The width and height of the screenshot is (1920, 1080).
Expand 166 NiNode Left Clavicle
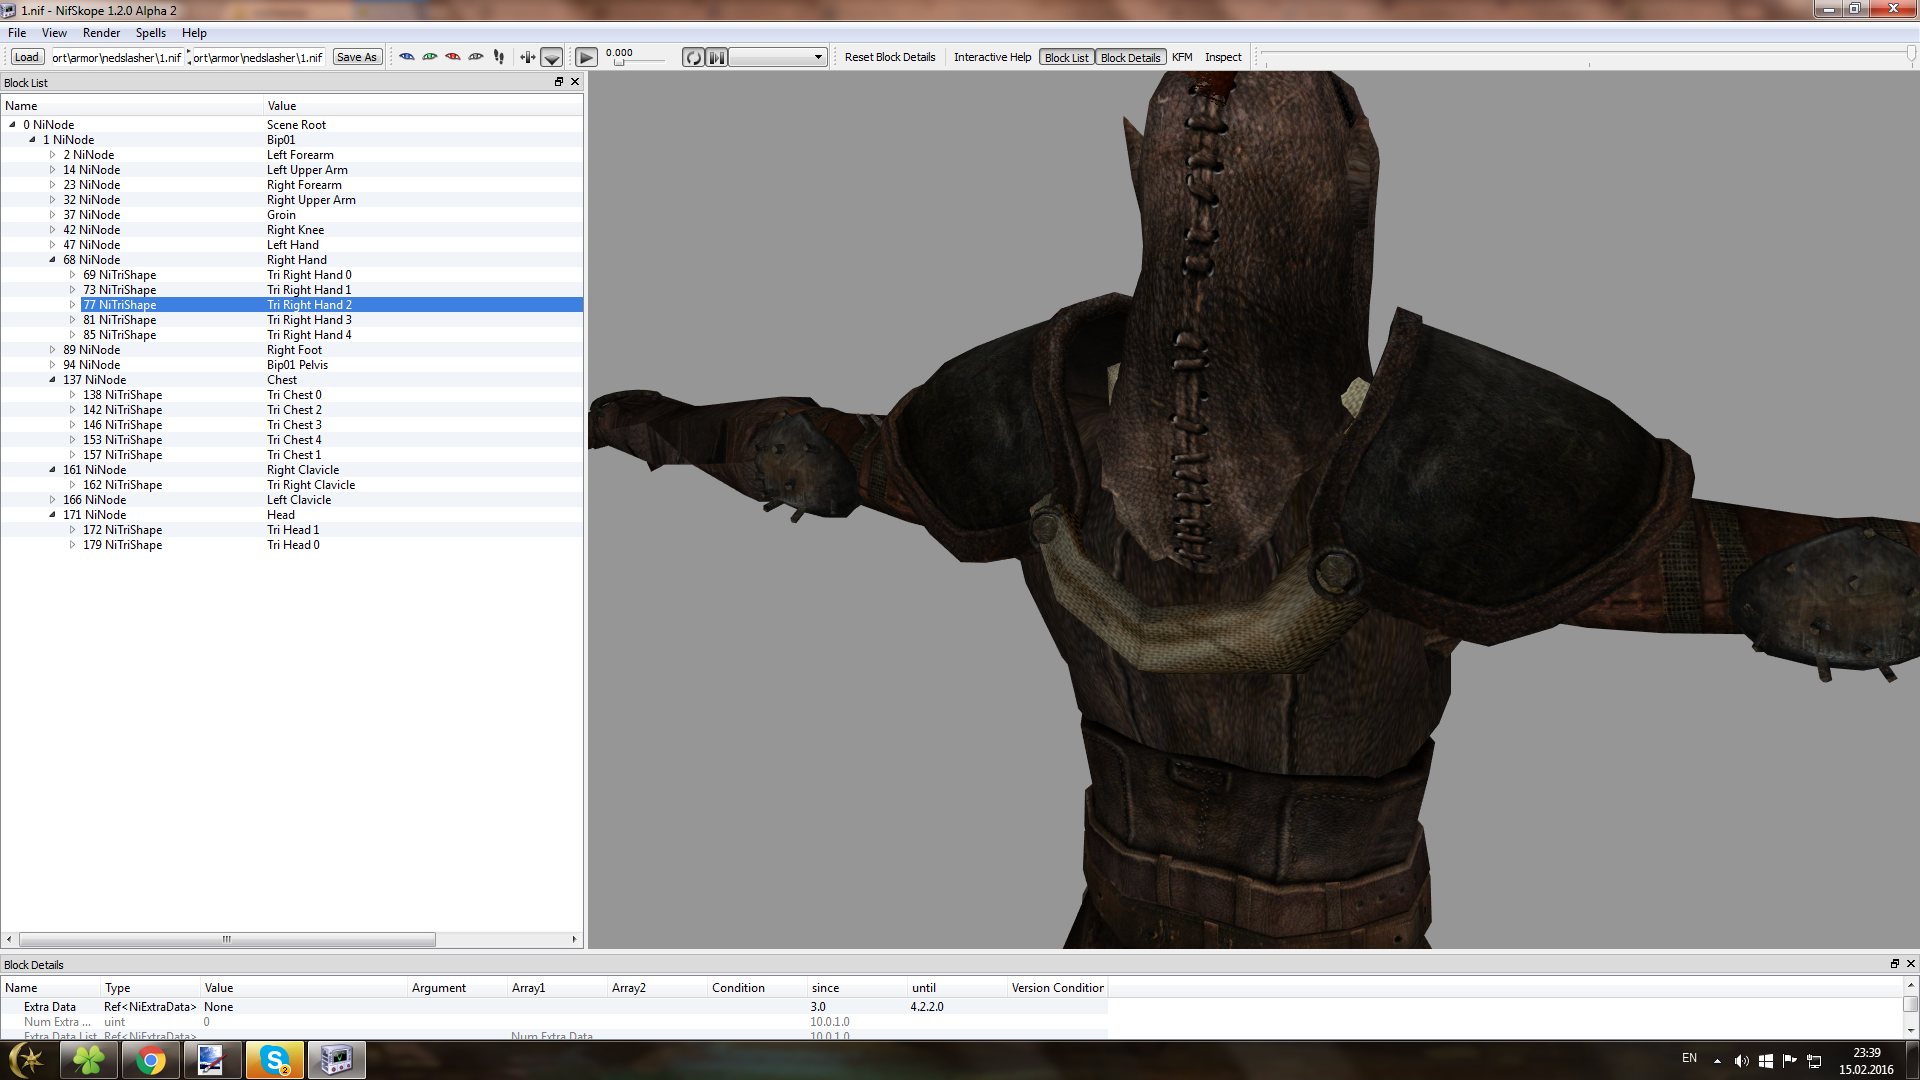tap(52, 500)
